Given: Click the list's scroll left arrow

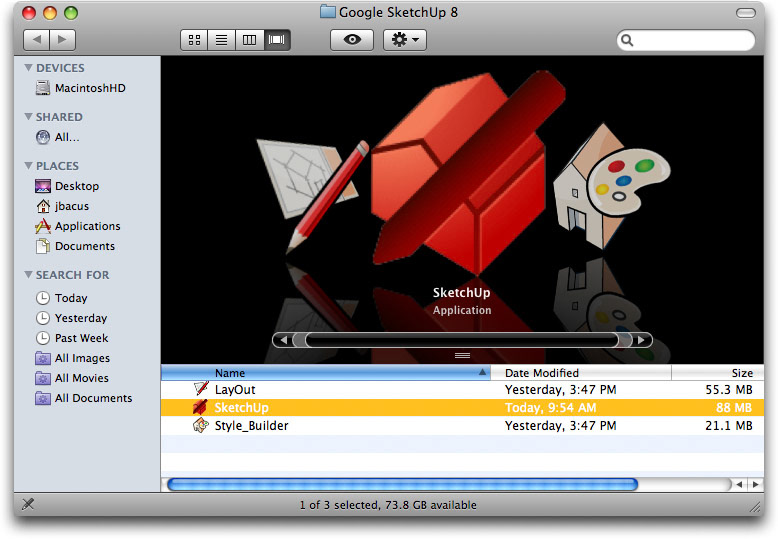Looking at the screenshot, I should click(x=739, y=484).
